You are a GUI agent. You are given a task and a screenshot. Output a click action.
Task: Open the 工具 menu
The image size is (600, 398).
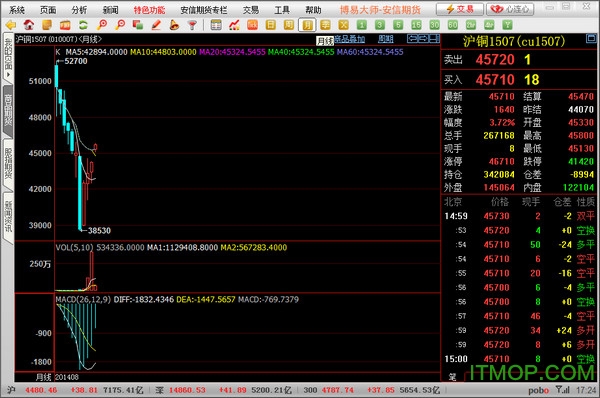tap(282, 10)
